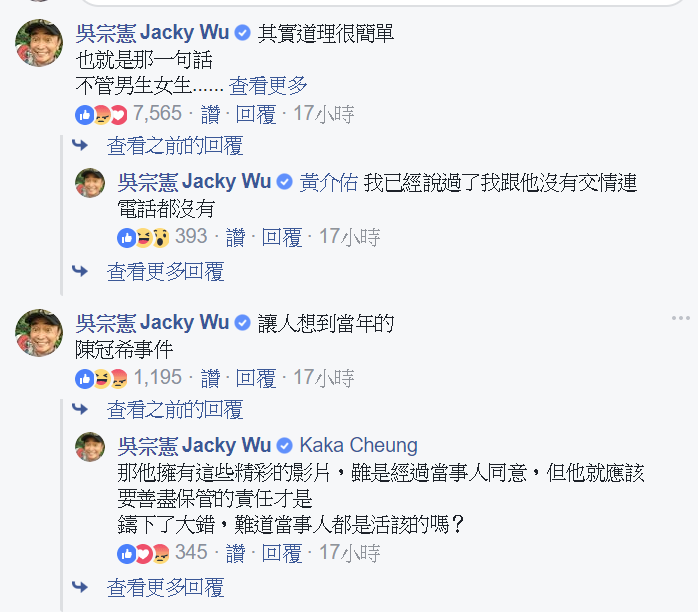Like the reply that has 345 reactions

point(235,553)
